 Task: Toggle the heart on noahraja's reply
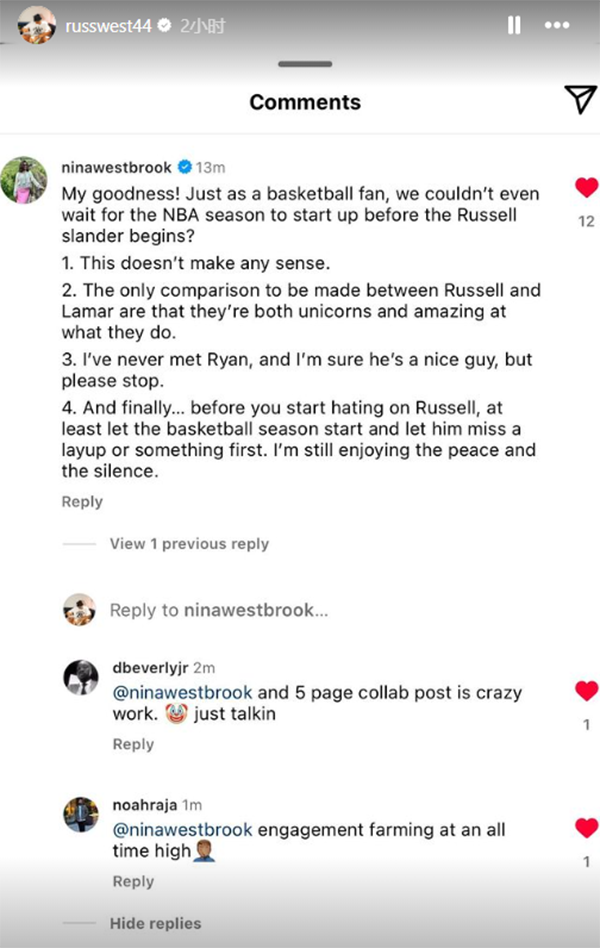click(x=586, y=827)
